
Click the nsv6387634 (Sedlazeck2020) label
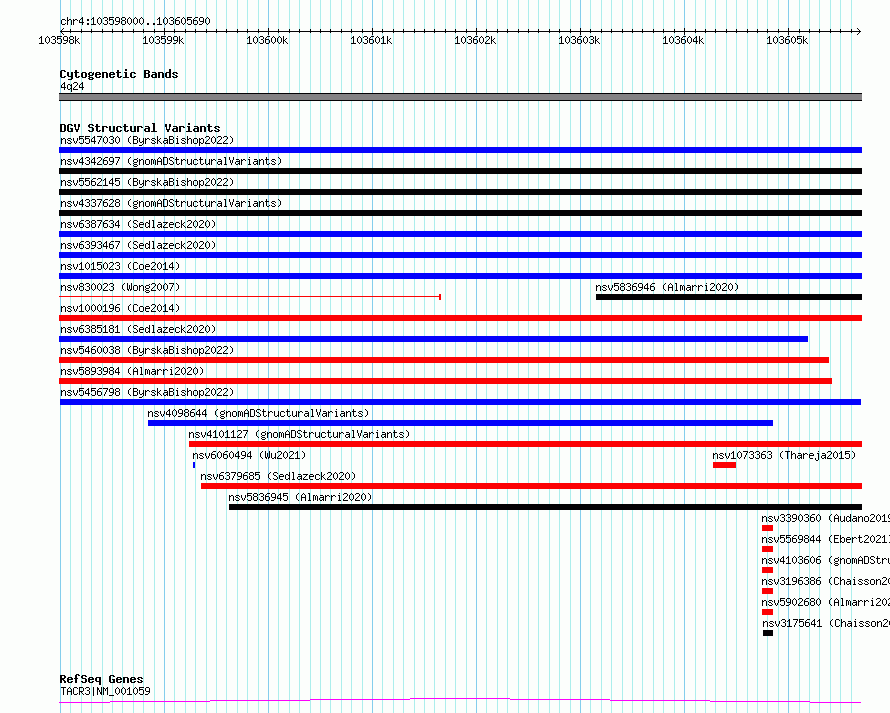[x=138, y=224]
